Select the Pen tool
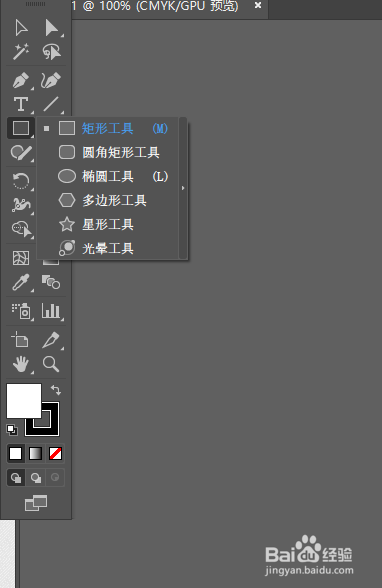Viewport: 382px width, 588px height. [x=21, y=80]
